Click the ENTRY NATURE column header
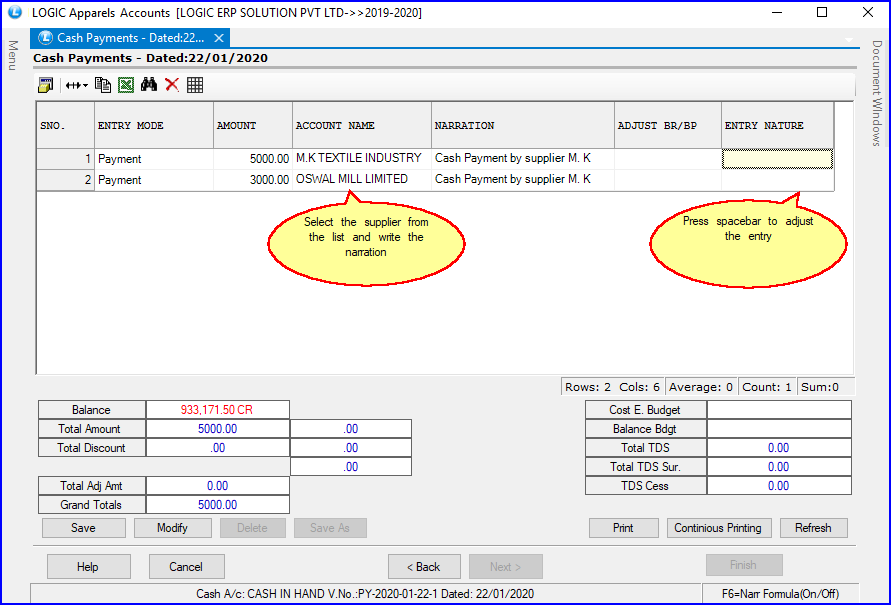This screenshot has width=891, height=605. (777, 126)
